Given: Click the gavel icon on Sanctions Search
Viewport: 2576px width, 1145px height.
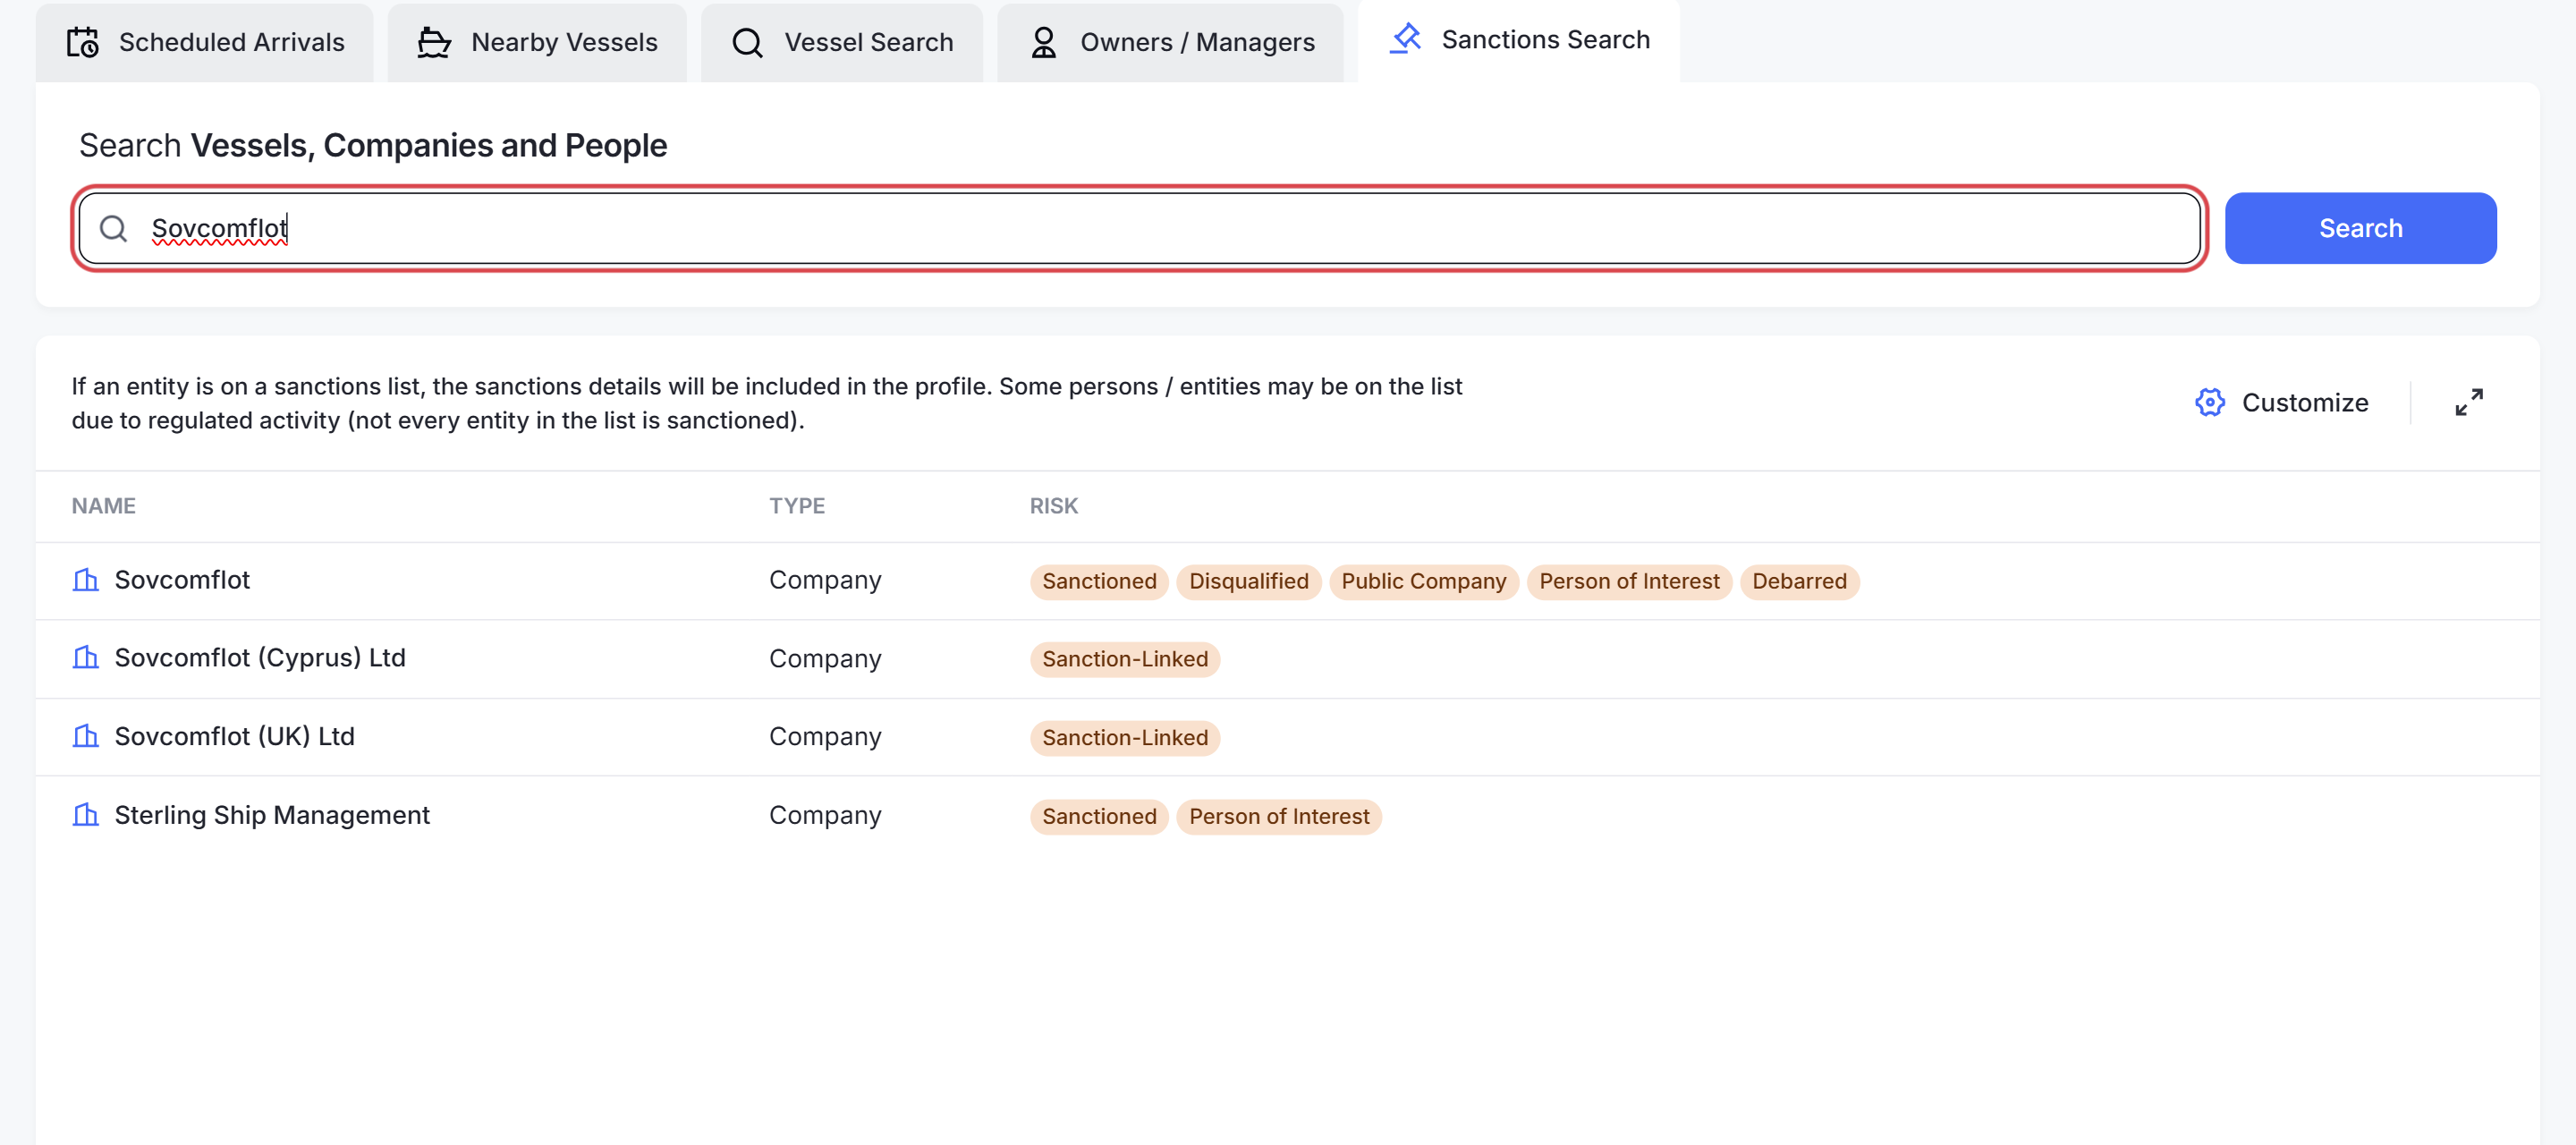Looking at the screenshot, I should pos(1405,39).
